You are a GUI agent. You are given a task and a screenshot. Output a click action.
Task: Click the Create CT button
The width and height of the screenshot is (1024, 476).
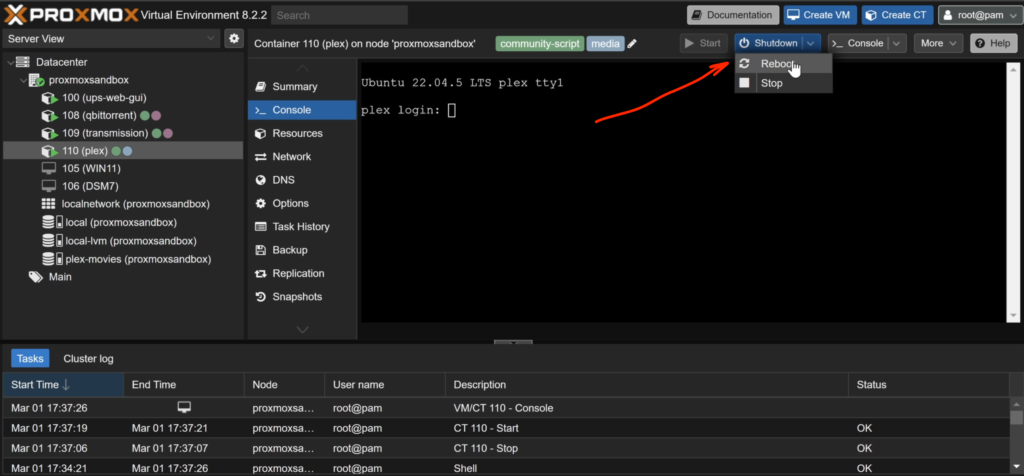click(x=897, y=15)
